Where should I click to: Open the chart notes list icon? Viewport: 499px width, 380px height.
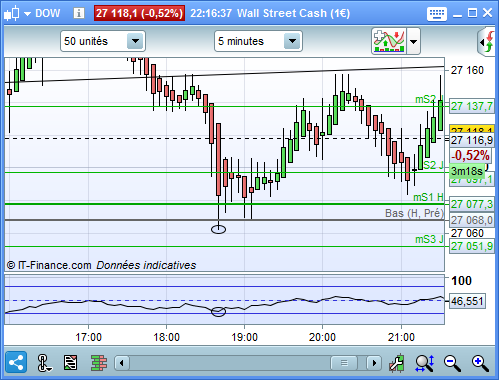click(70, 362)
